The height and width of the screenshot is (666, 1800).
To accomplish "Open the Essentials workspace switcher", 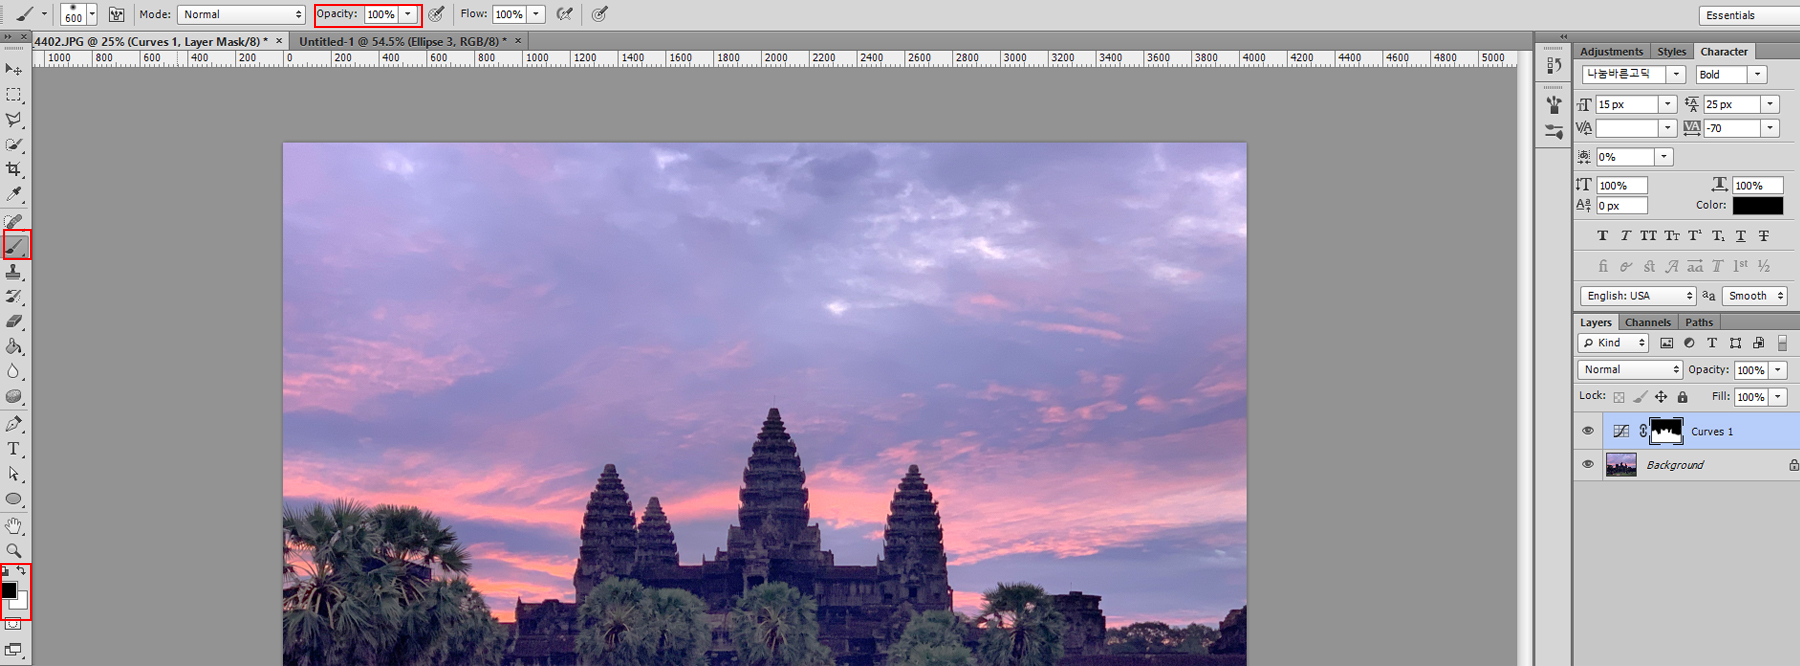I will [1748, 15].
